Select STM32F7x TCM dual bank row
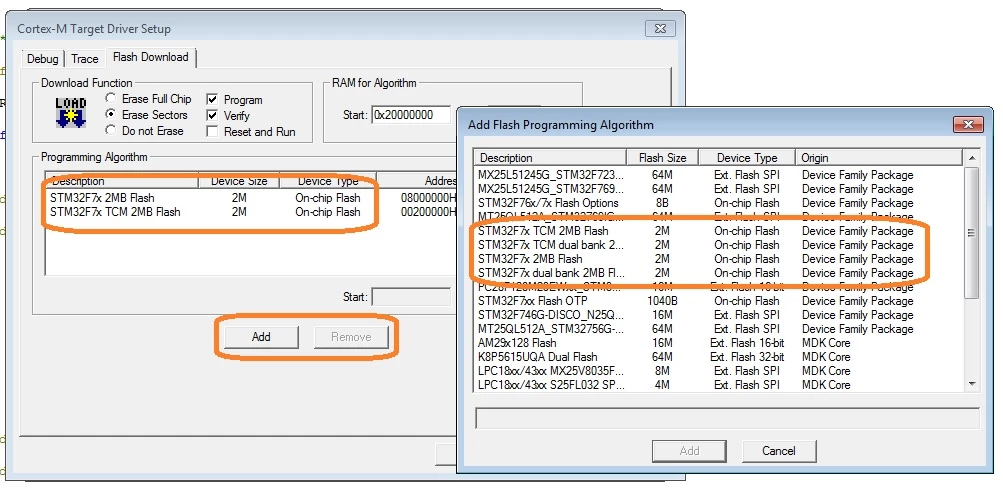The image size is (1003, 491). point(718,245)
